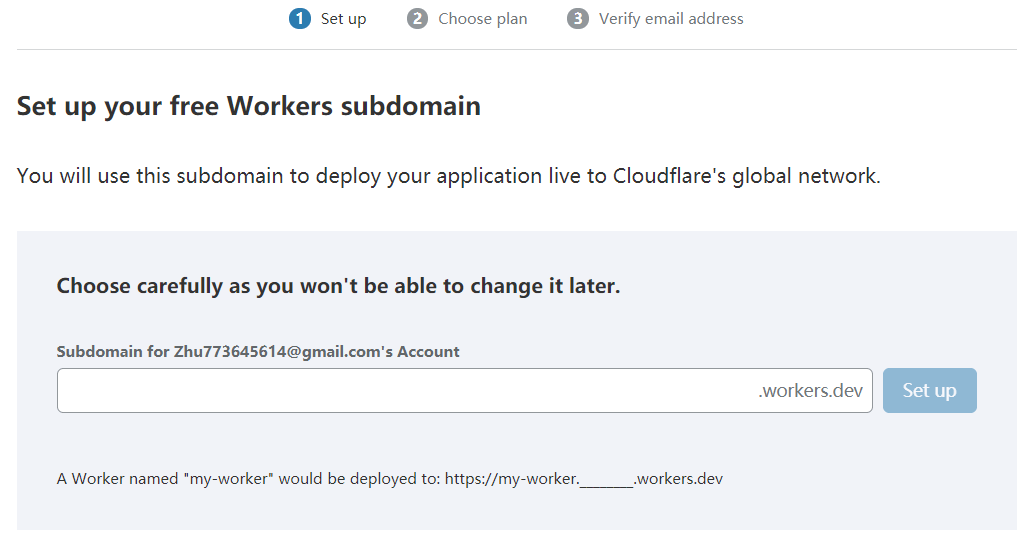Click the blank underscore placeholder in example URL
The height and width of the screenshot is (541, 1028).
tap(607, 479)
